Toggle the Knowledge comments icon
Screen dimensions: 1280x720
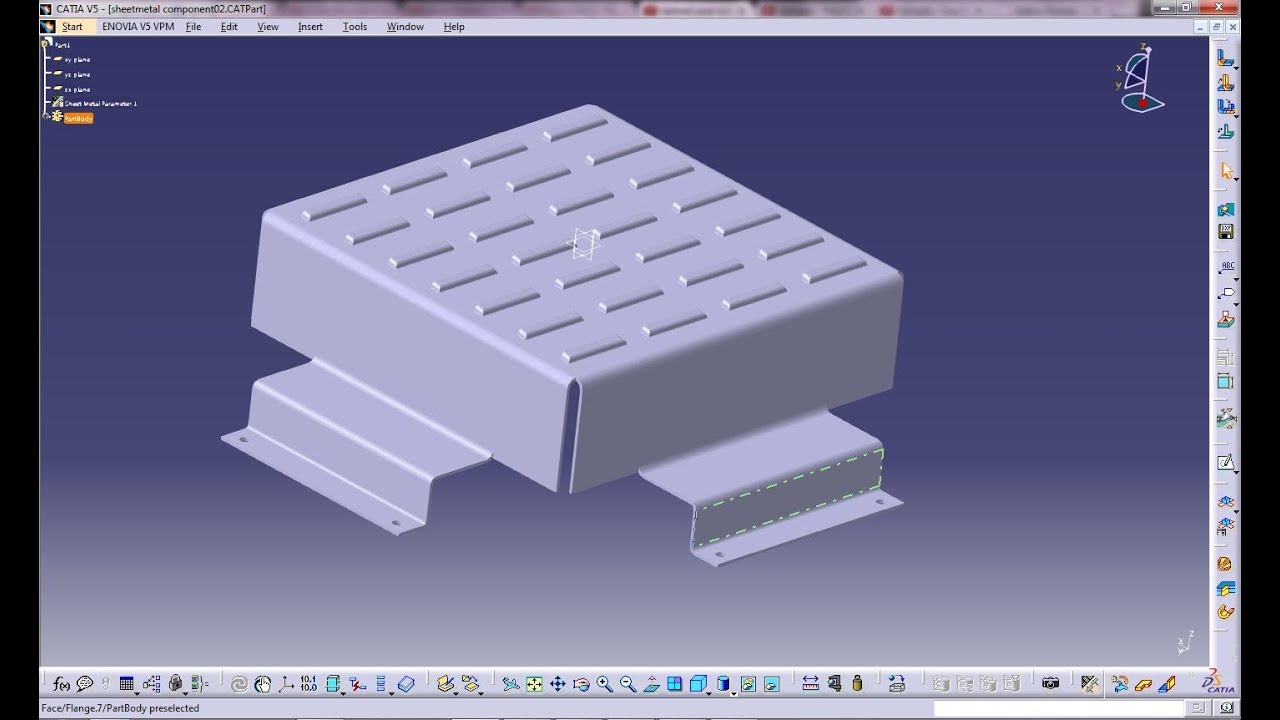point(84,684)
